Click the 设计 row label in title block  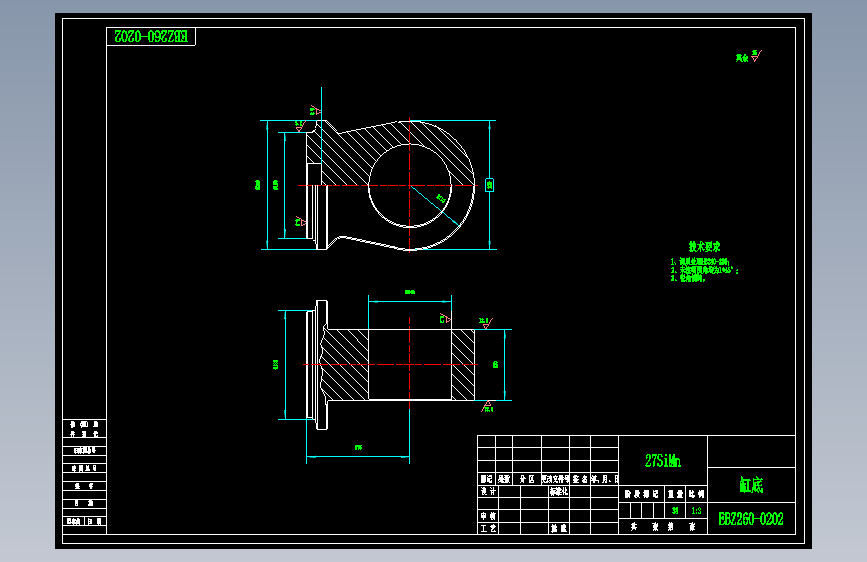(488, 491)
